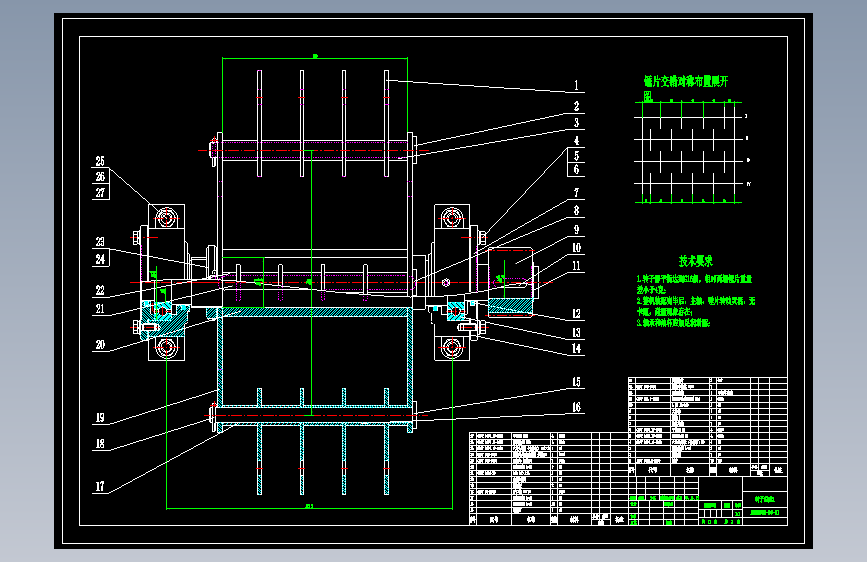Image resolution: width=867 pixels, height=562 pixels.
Task: Select part callout number 13
Action: 576,332
